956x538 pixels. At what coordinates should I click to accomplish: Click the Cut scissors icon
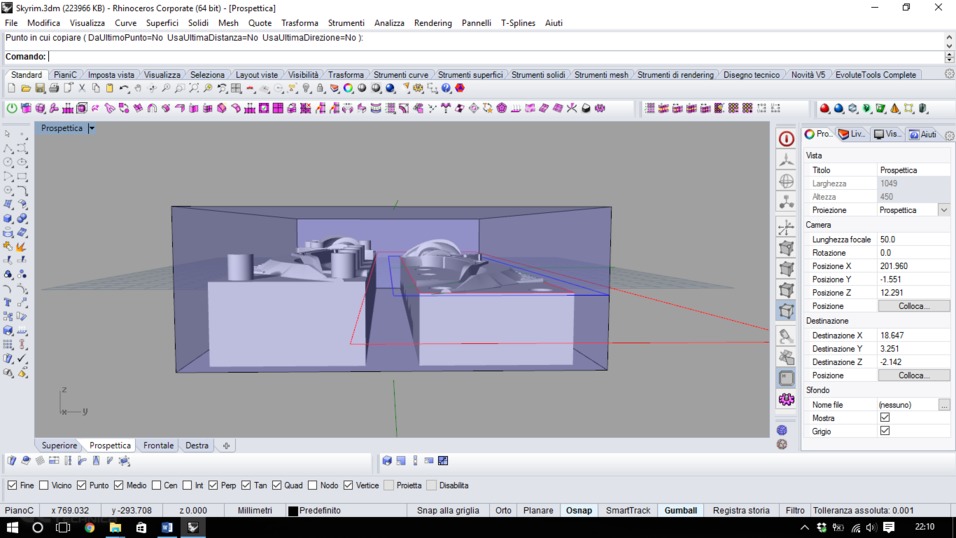pos(82,88)
